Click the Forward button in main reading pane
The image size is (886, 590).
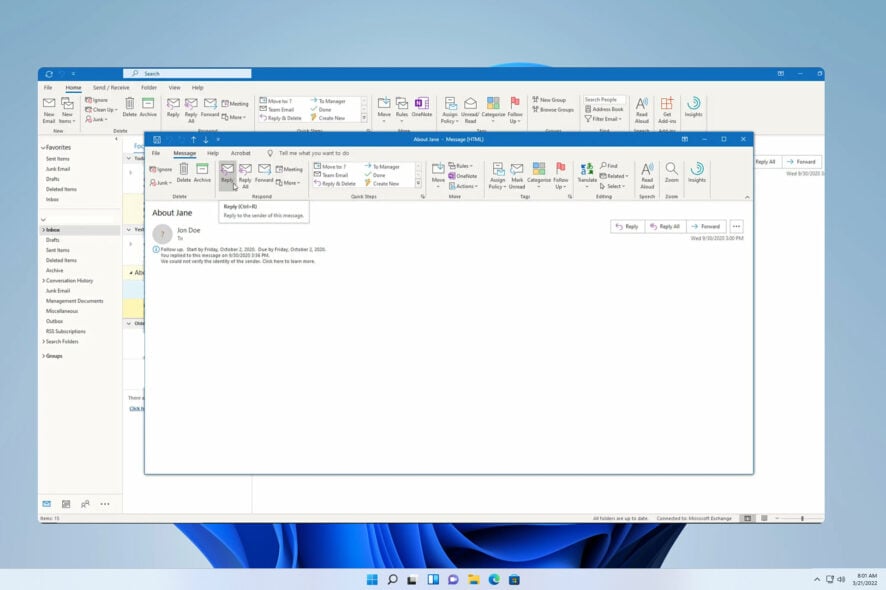click(801, 162)
